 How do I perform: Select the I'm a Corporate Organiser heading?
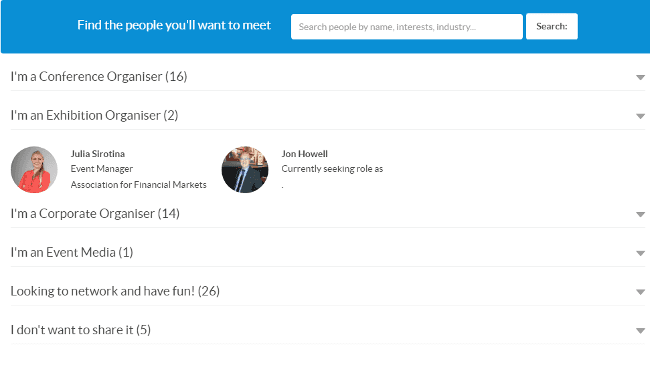[95, 214]
